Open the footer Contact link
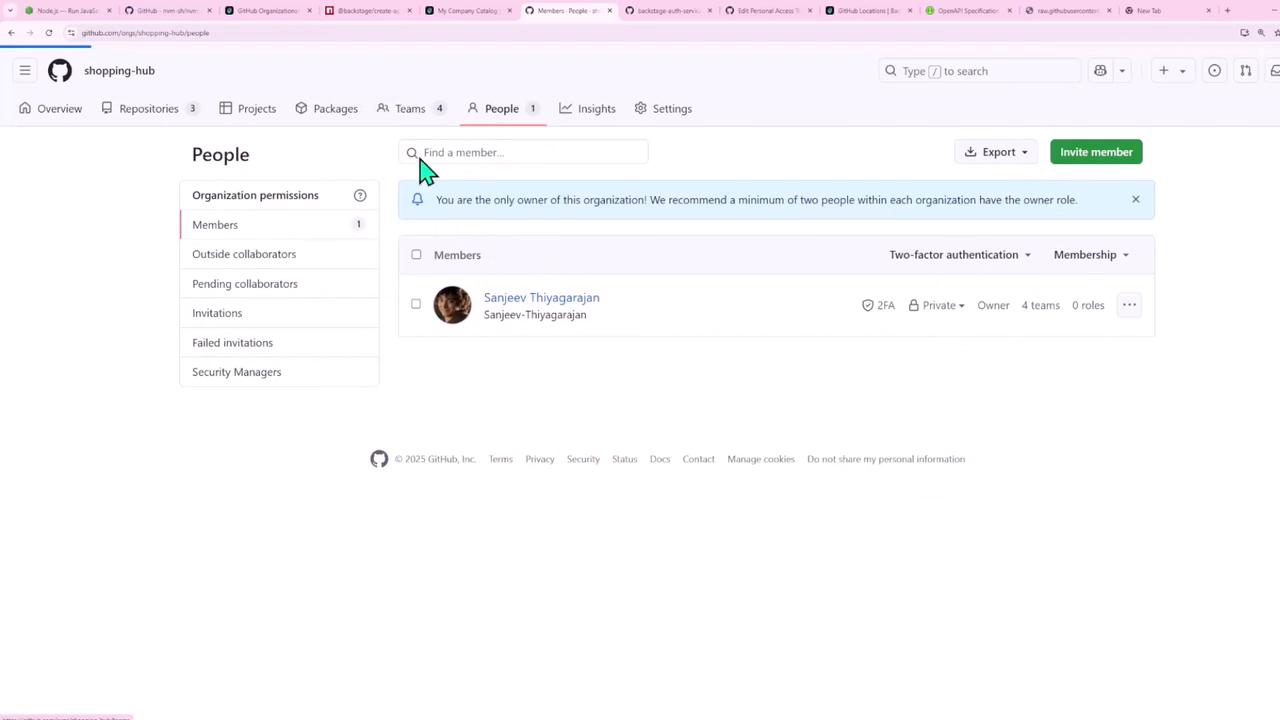The height and width of the screenshot is (720, 1280). tap(699, 459)
